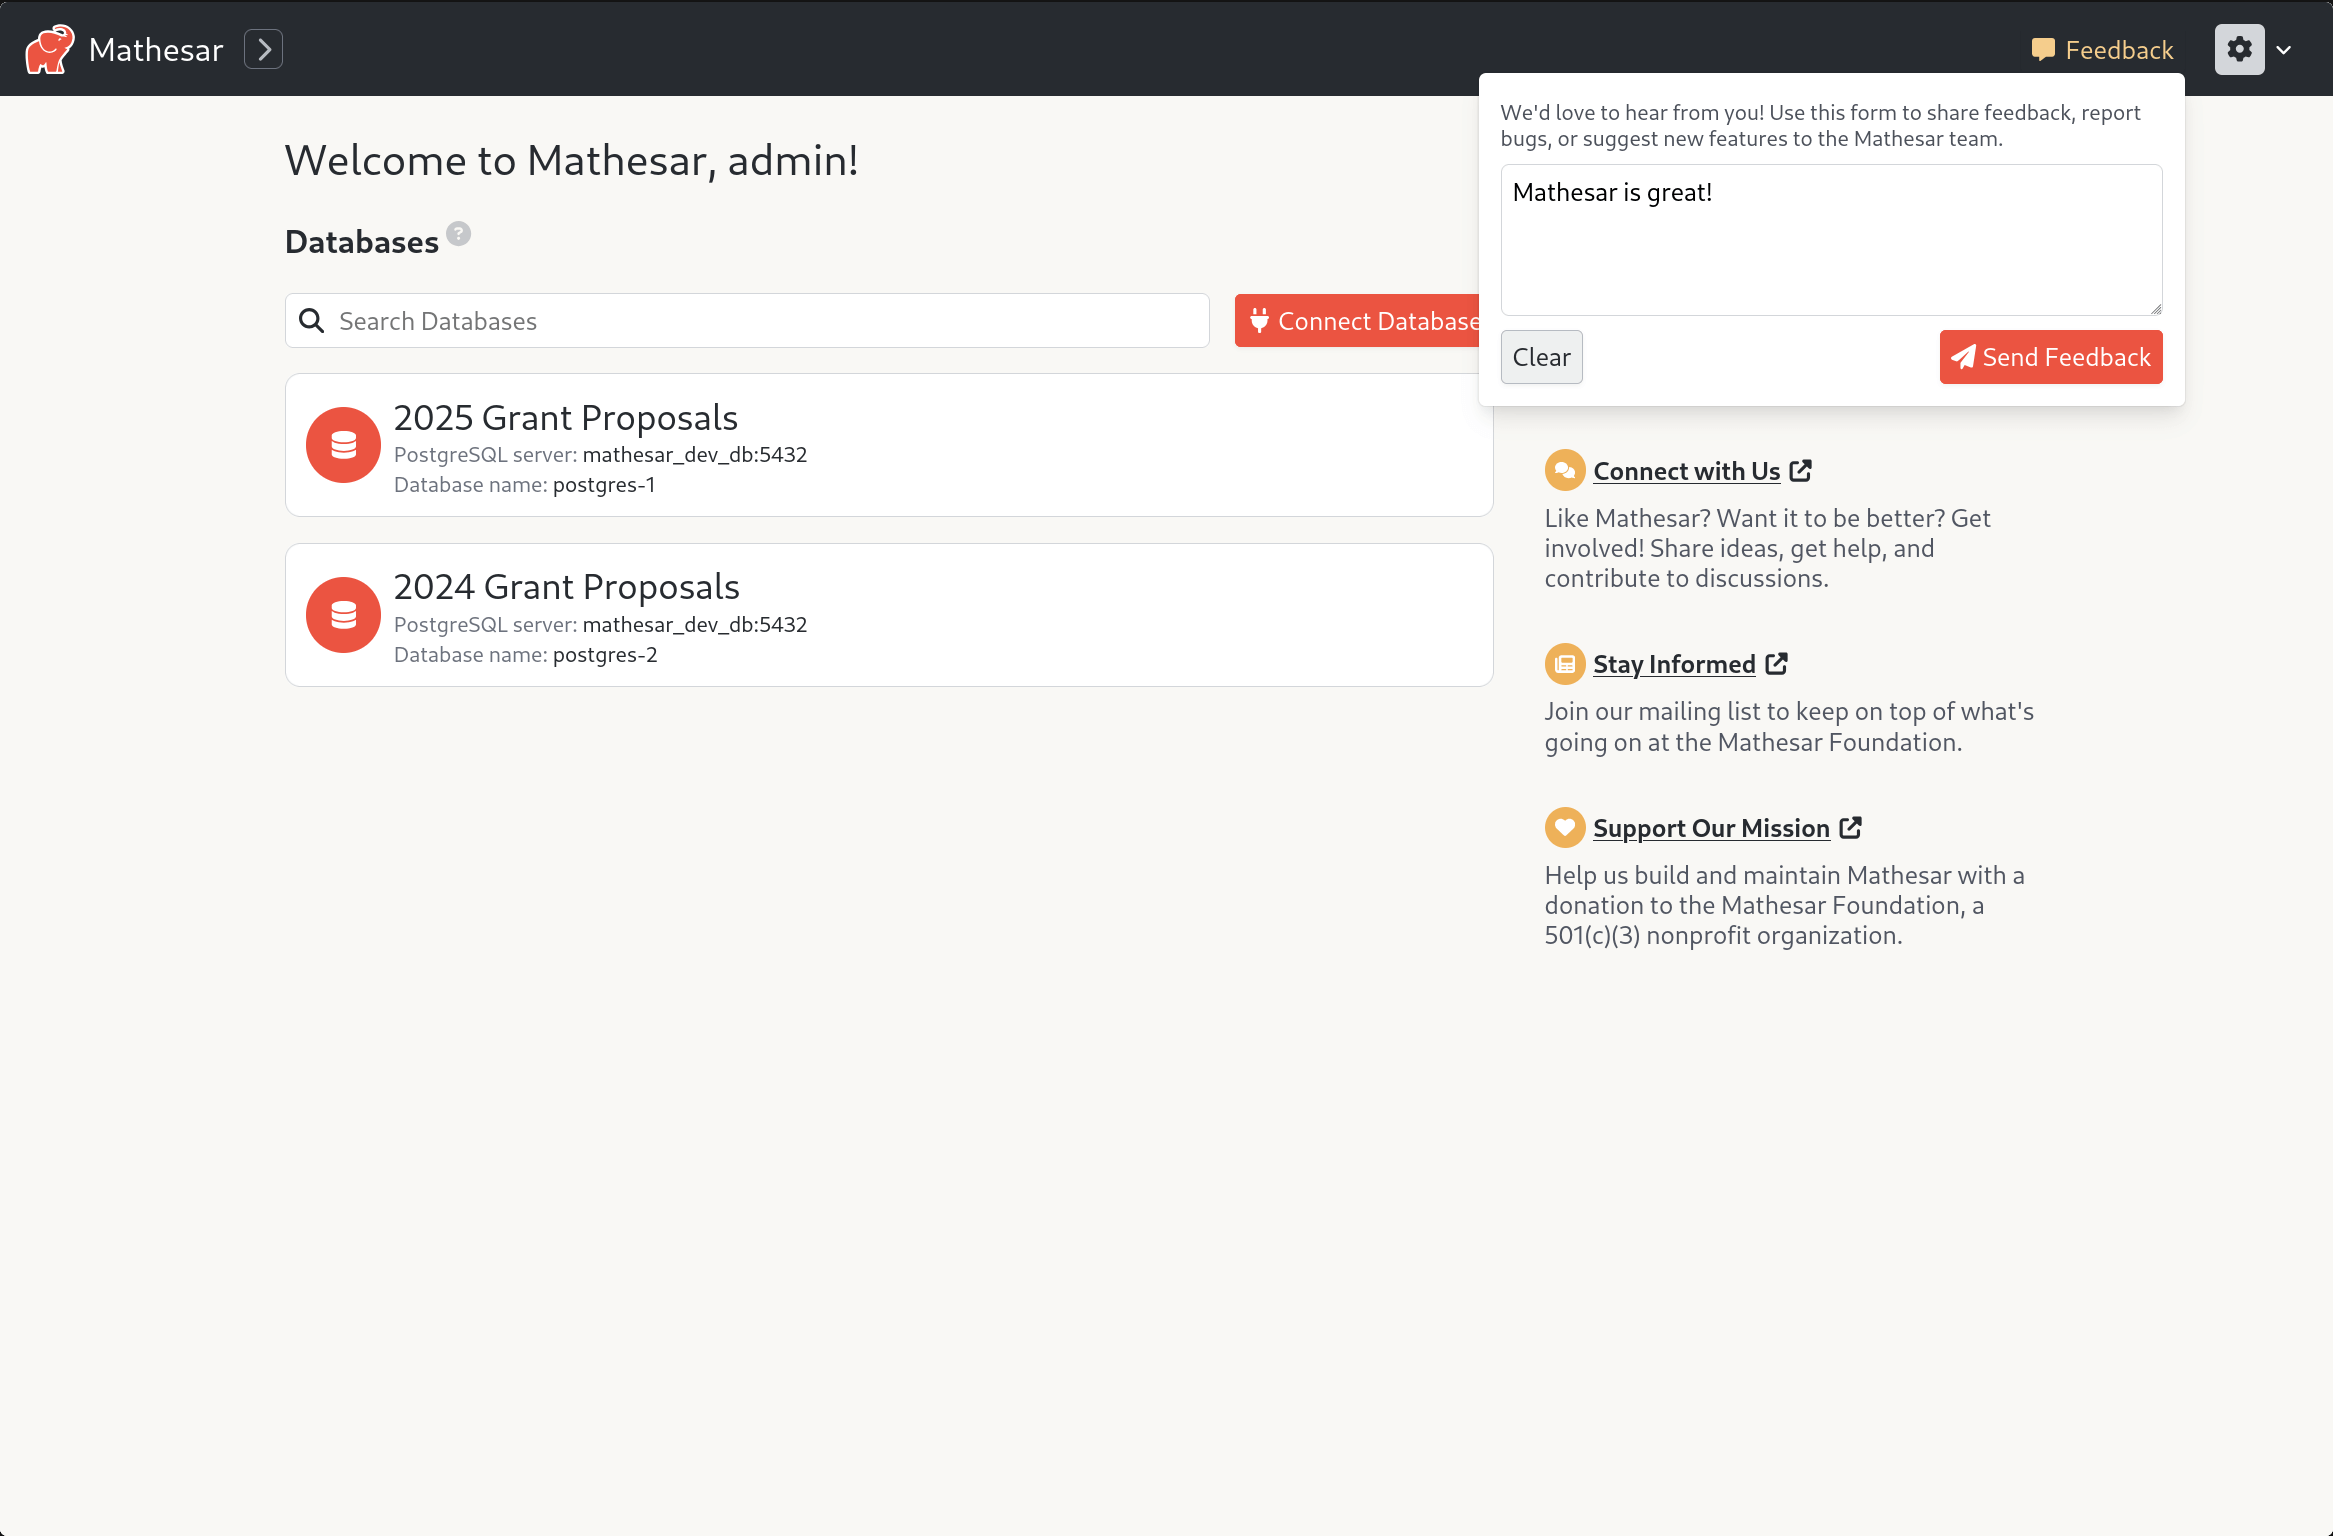Click the Search Databases input field

(x=749, y=319)
